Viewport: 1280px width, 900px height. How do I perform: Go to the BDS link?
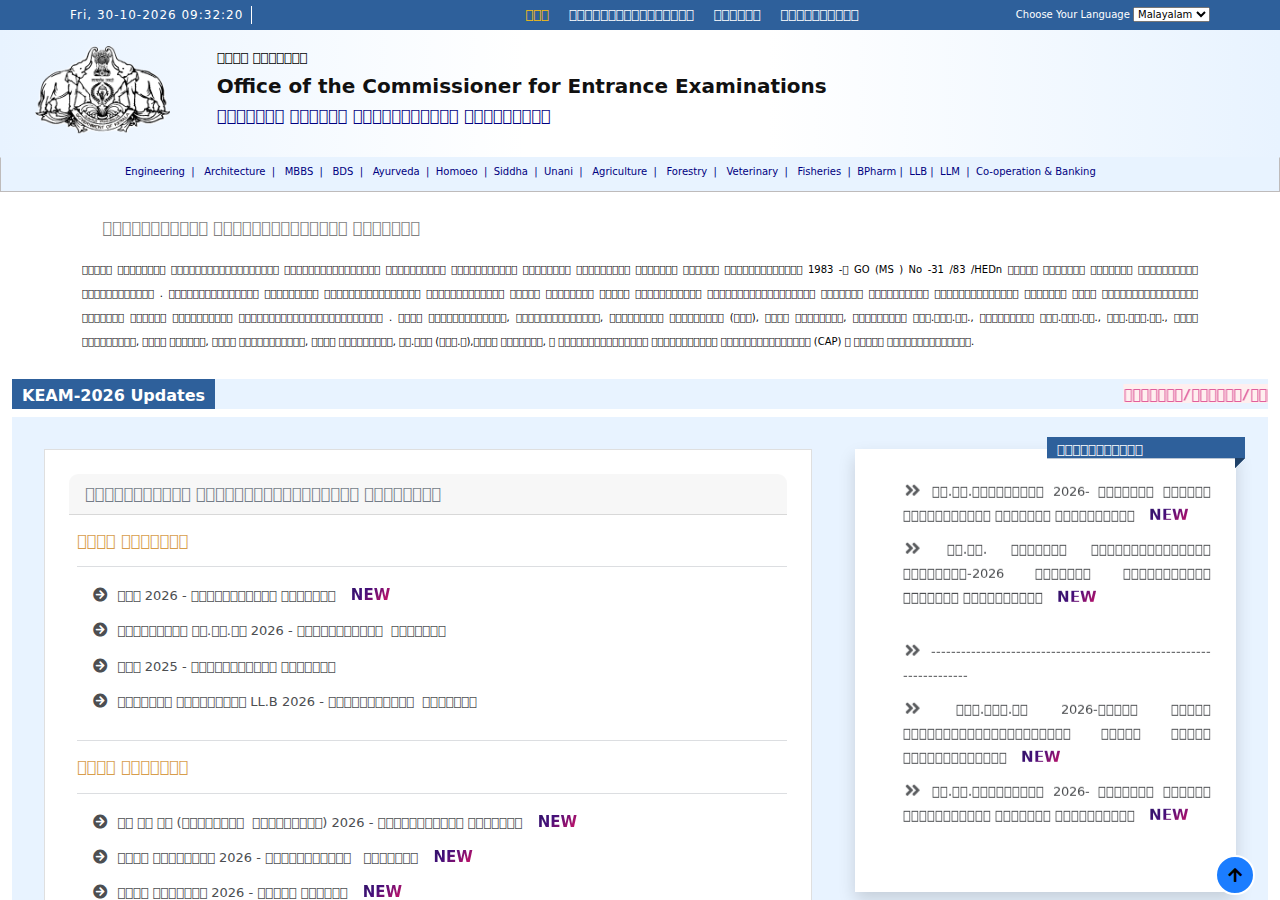pyautogui.click(x=343, y=172)
